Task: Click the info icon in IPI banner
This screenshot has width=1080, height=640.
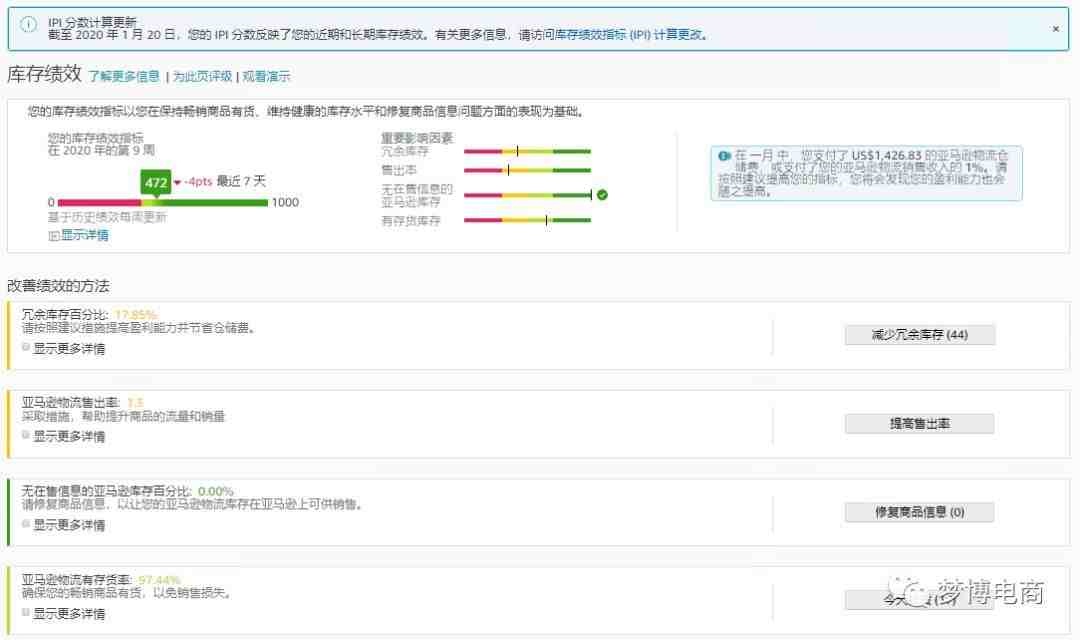Action: (x=28, y=25)
